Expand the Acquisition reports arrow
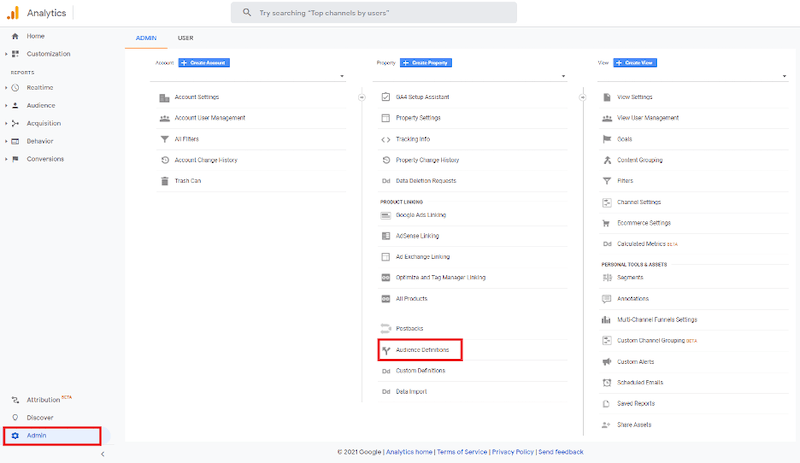800x463 pixels. (6, 124)
